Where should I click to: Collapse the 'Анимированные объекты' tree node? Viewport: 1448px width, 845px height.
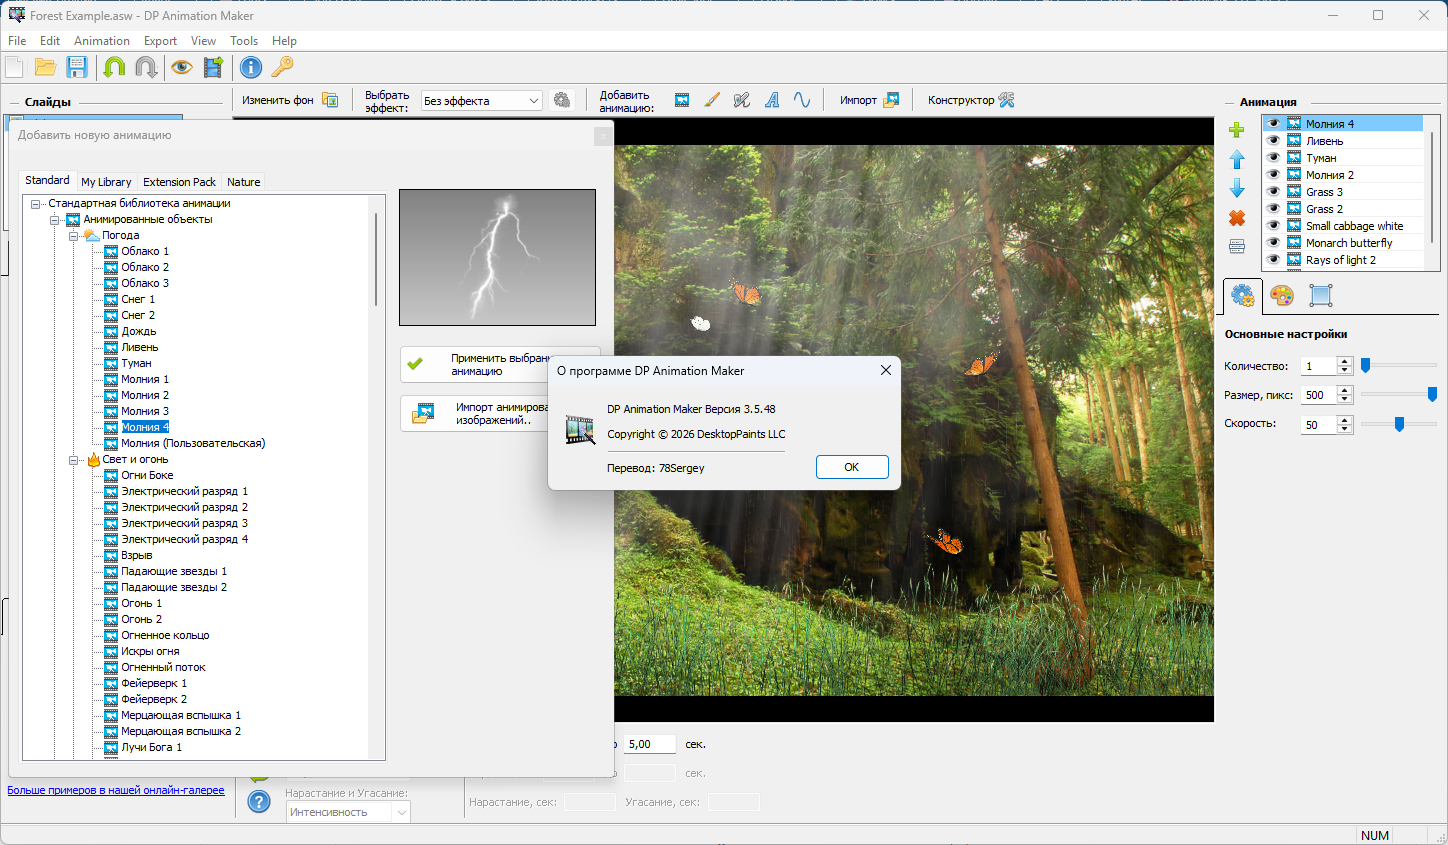pos(55,220)
